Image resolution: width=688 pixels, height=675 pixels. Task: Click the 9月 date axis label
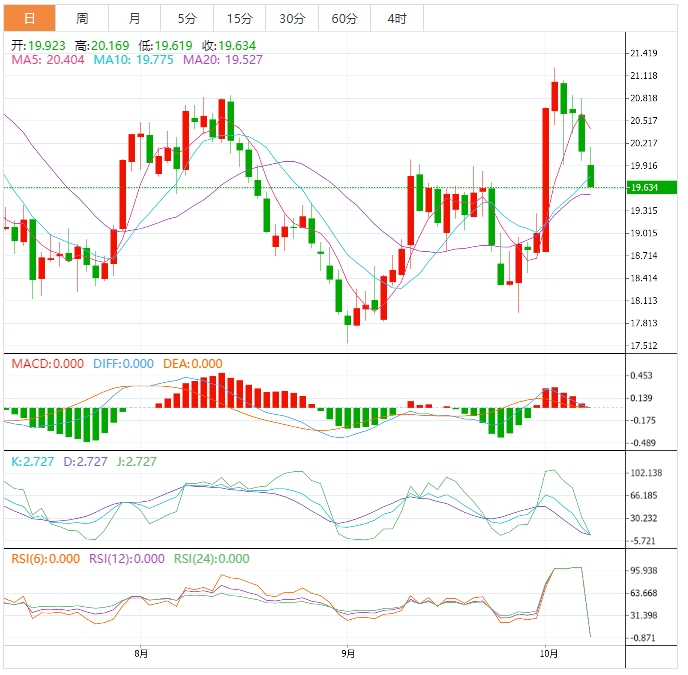point(348,654)
